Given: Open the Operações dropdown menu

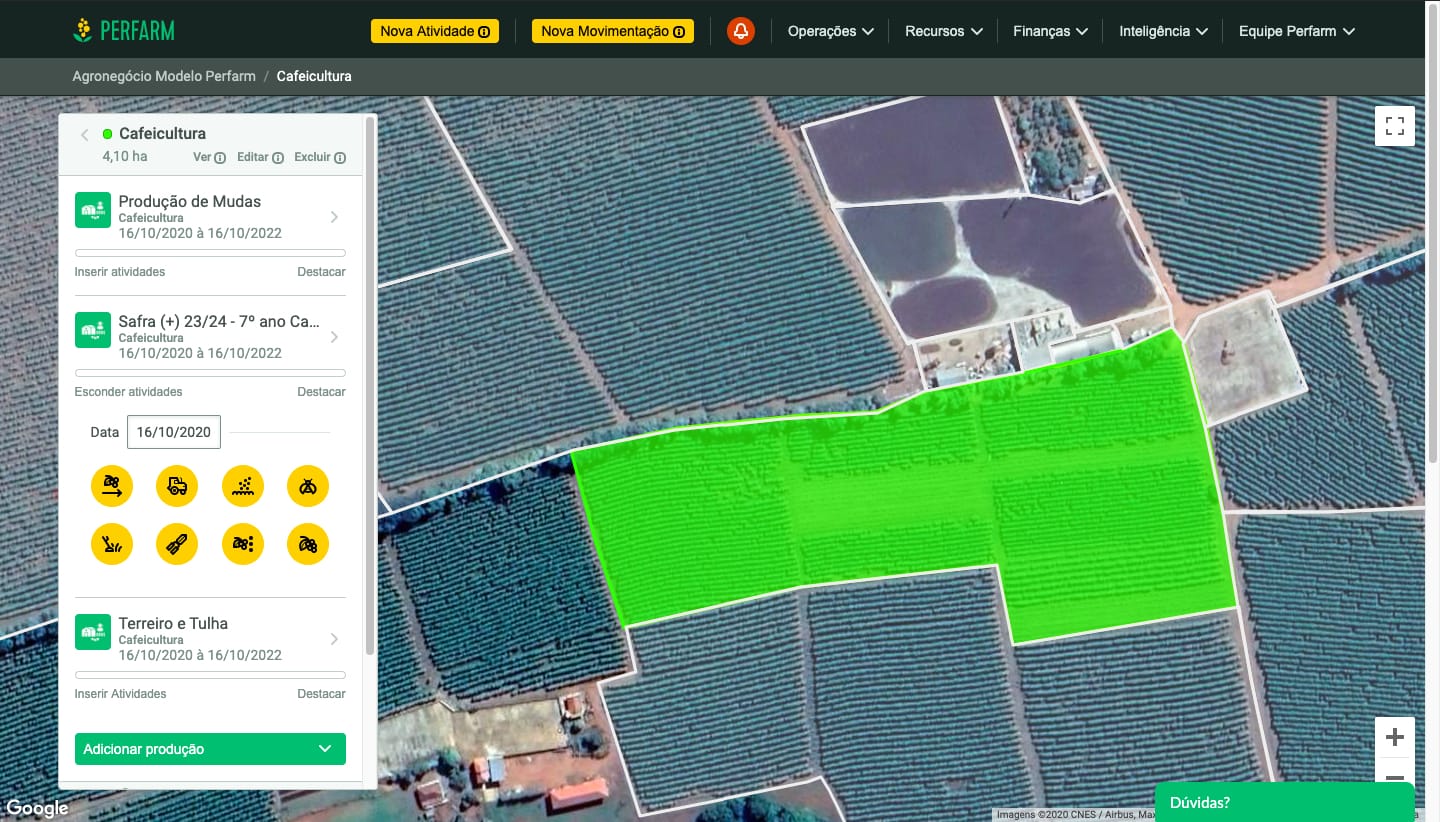Looking at the screenshot, I should click(830, 31).
